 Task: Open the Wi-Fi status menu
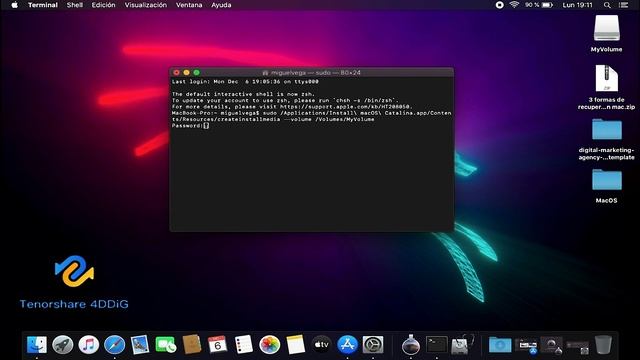tap(514, 5)
